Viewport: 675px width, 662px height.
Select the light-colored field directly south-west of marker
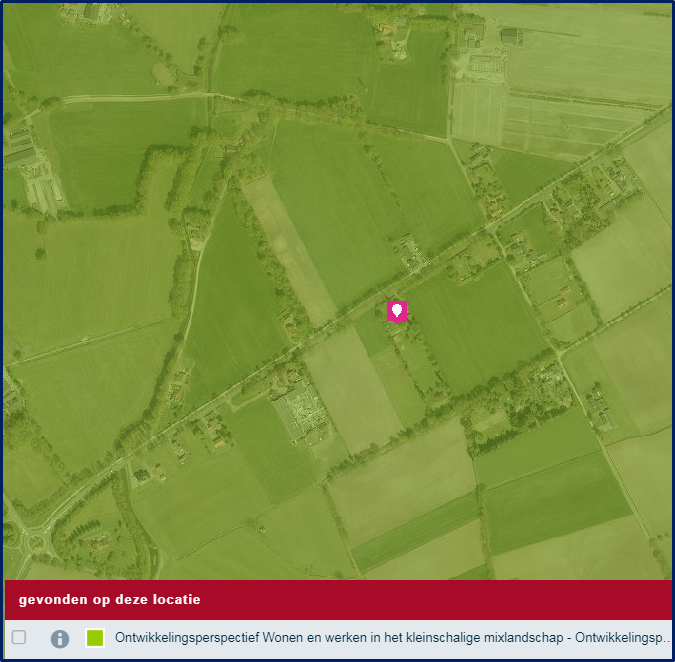click(350, 385)
